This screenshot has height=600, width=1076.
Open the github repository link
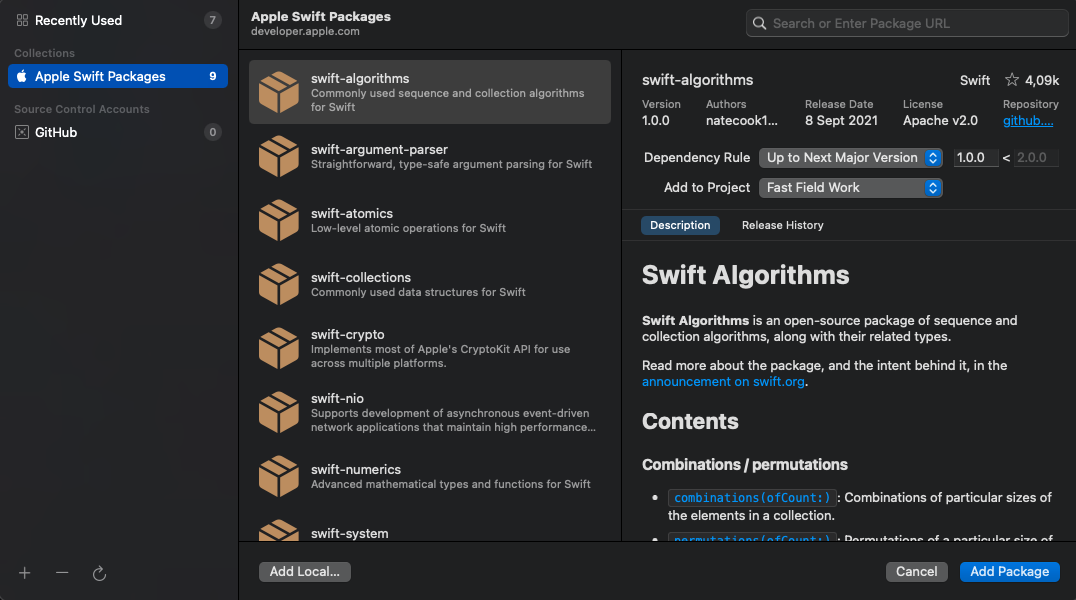point(1028,121)
